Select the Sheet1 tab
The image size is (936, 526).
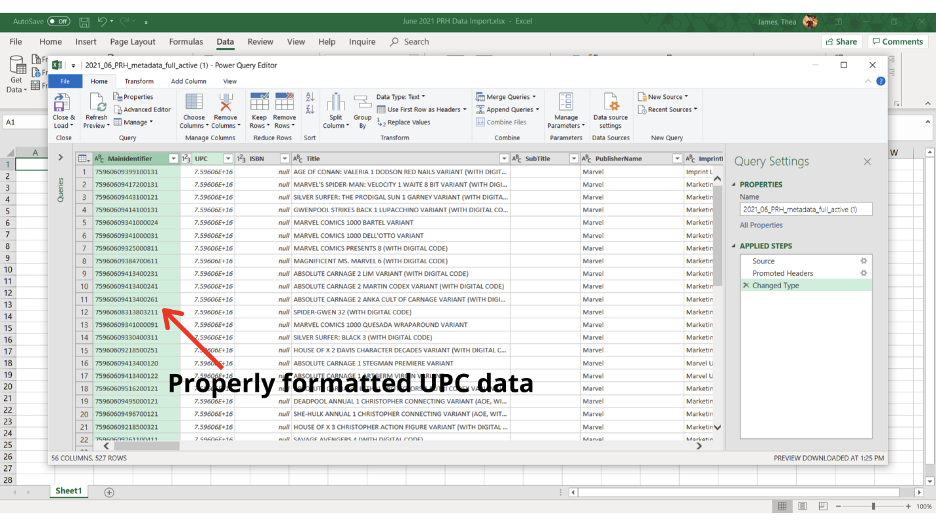tap(69, 491)
